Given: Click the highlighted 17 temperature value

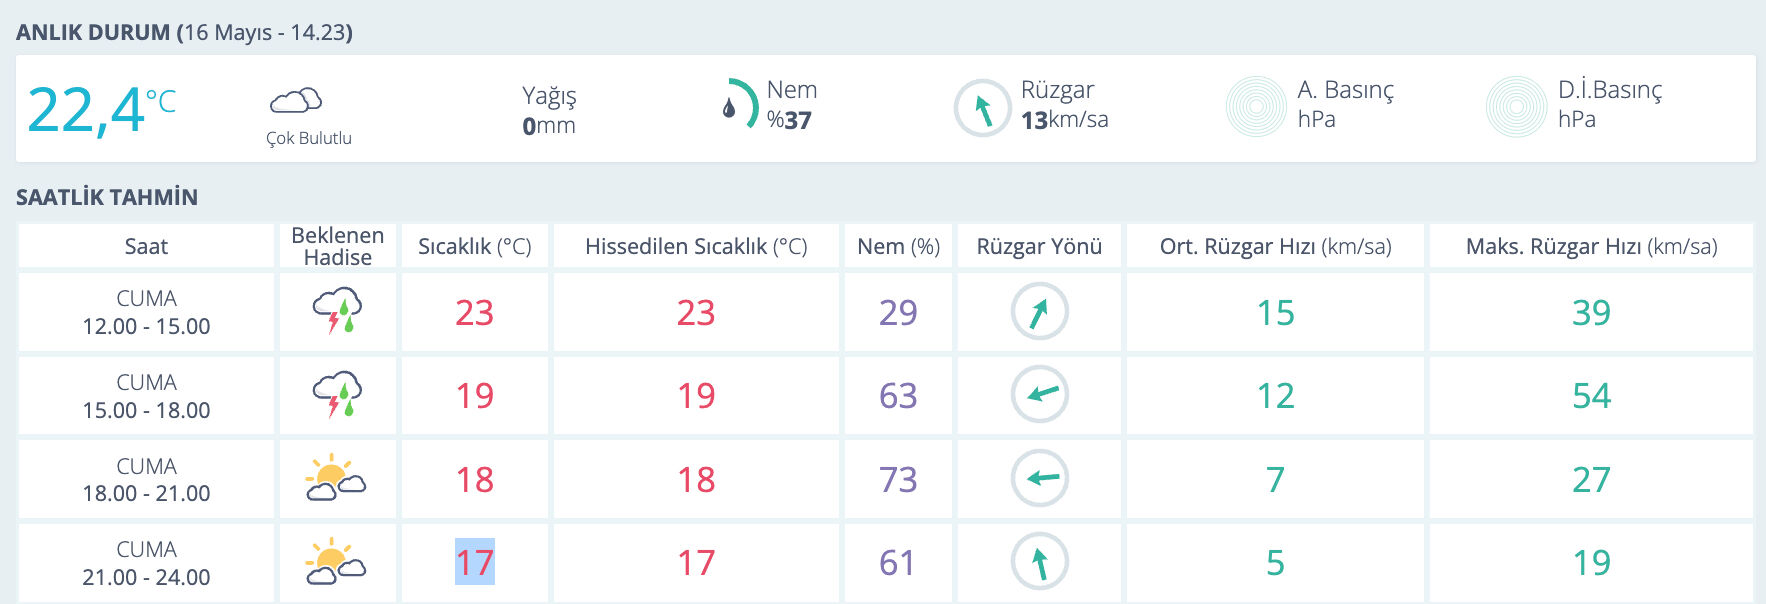Looking at the screenshot, I should pyautogui.click(x=475, y=562).
